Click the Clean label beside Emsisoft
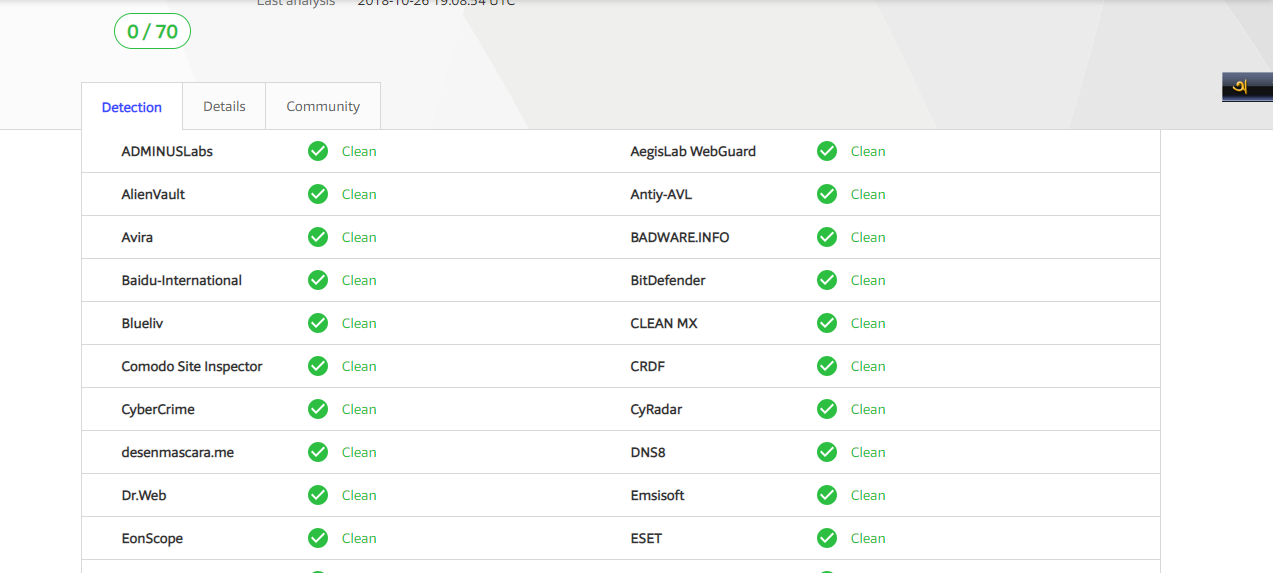 [x=868, y=495]
